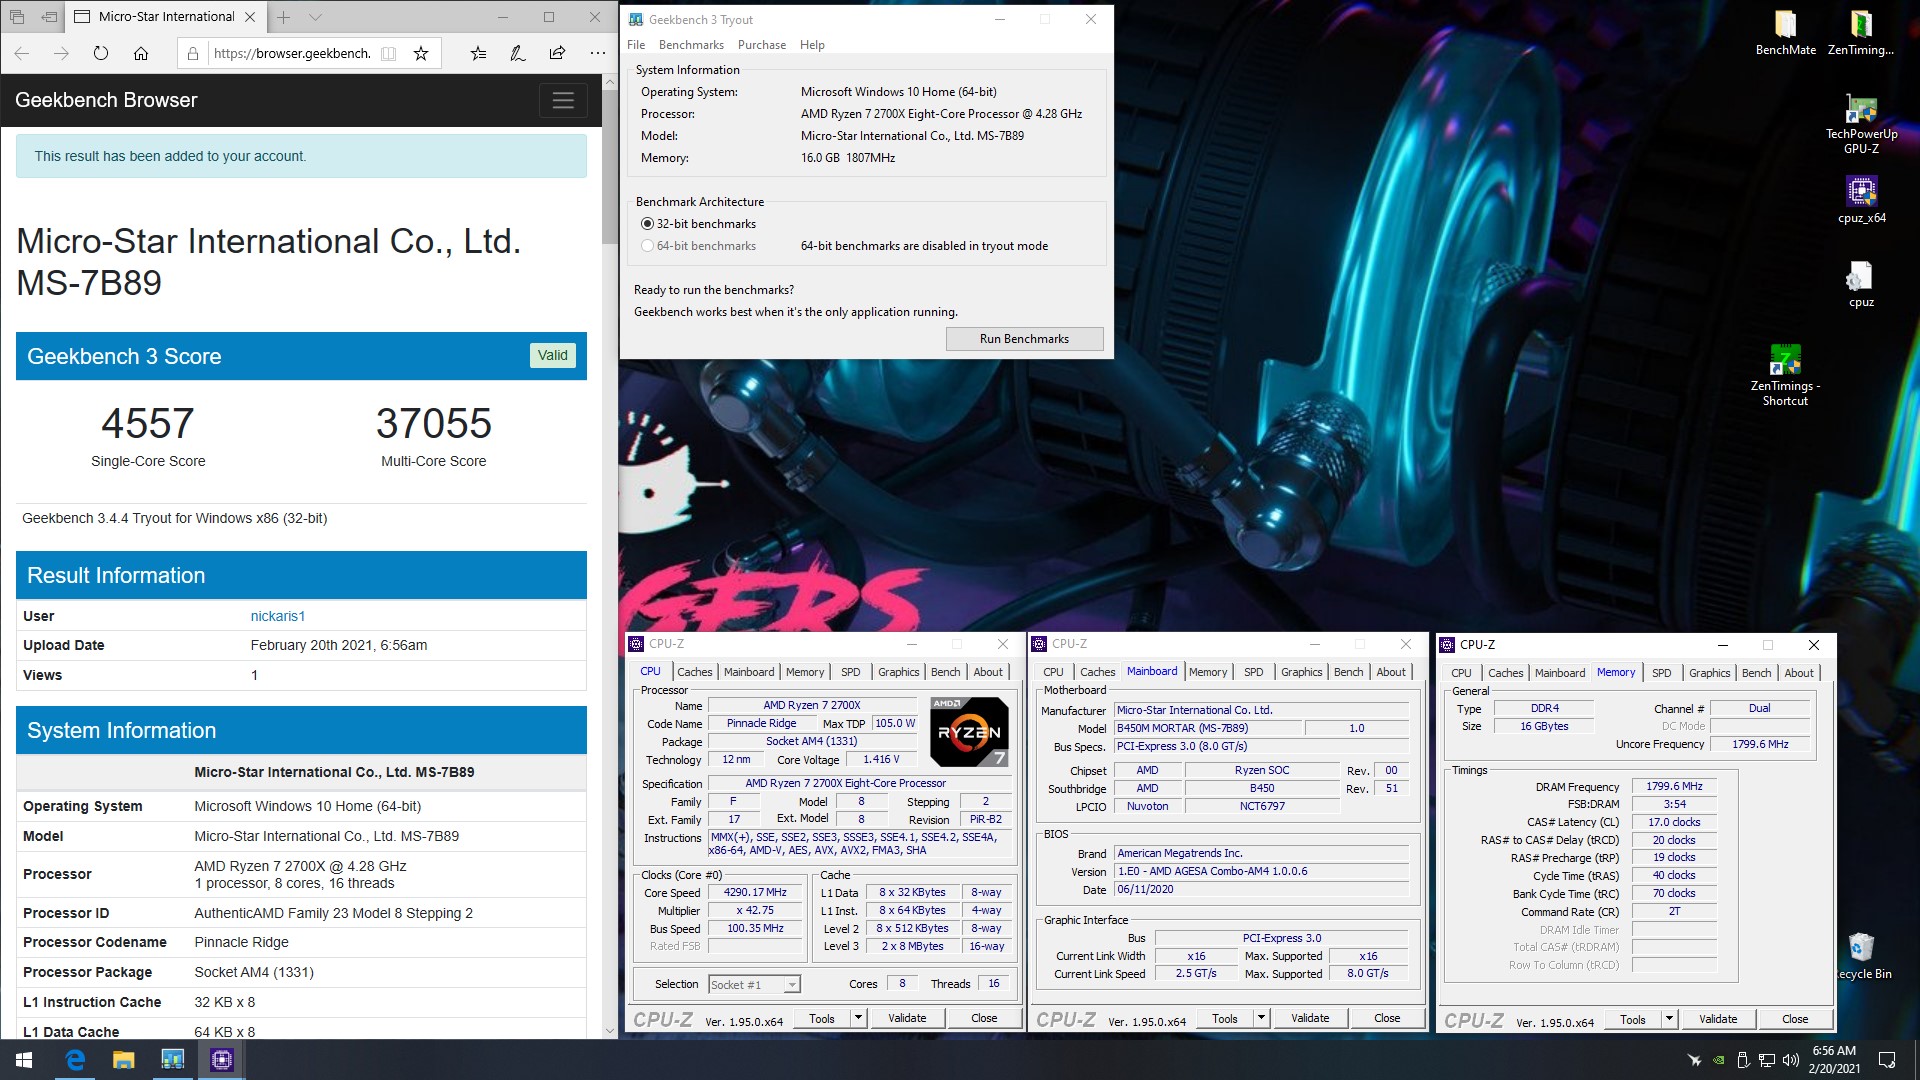Click Tools button in first CPU-Z window

[822, 1018]
